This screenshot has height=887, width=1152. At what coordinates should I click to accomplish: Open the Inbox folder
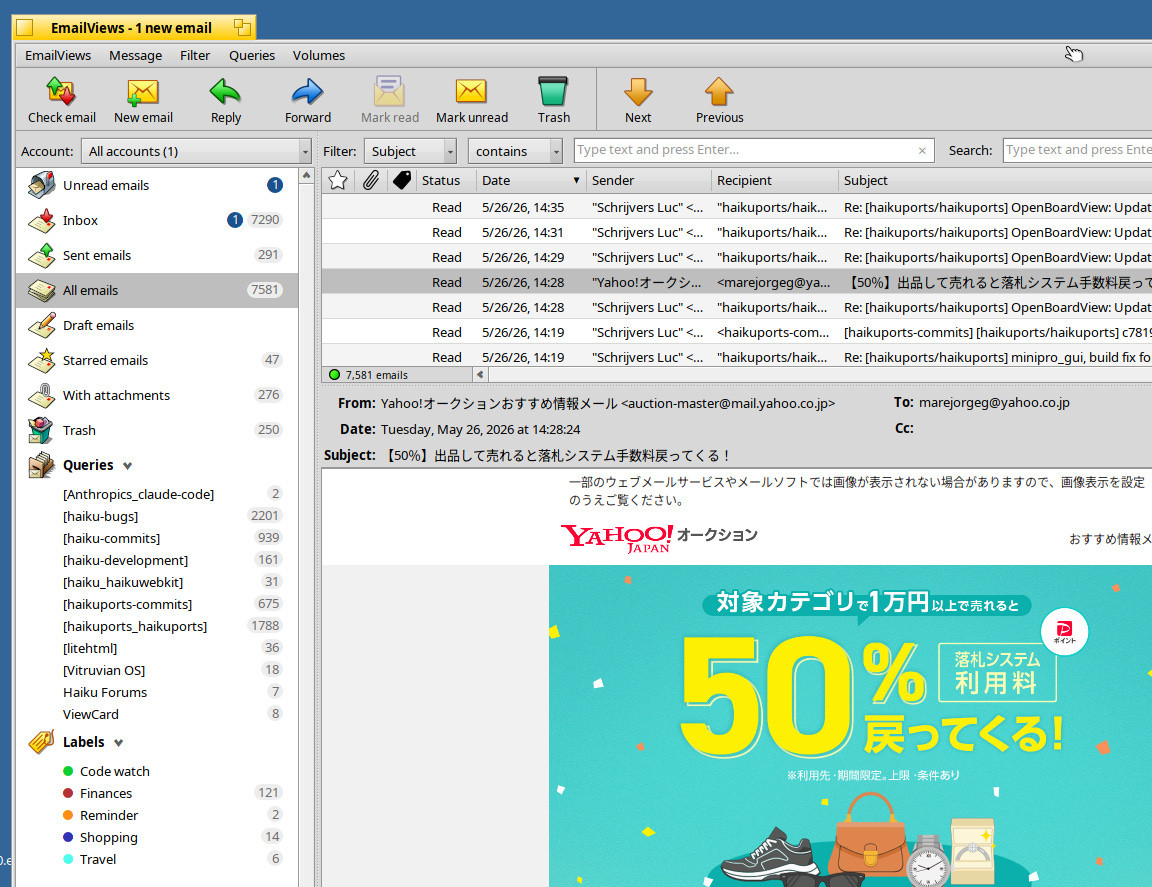click(x=157, y=220)
